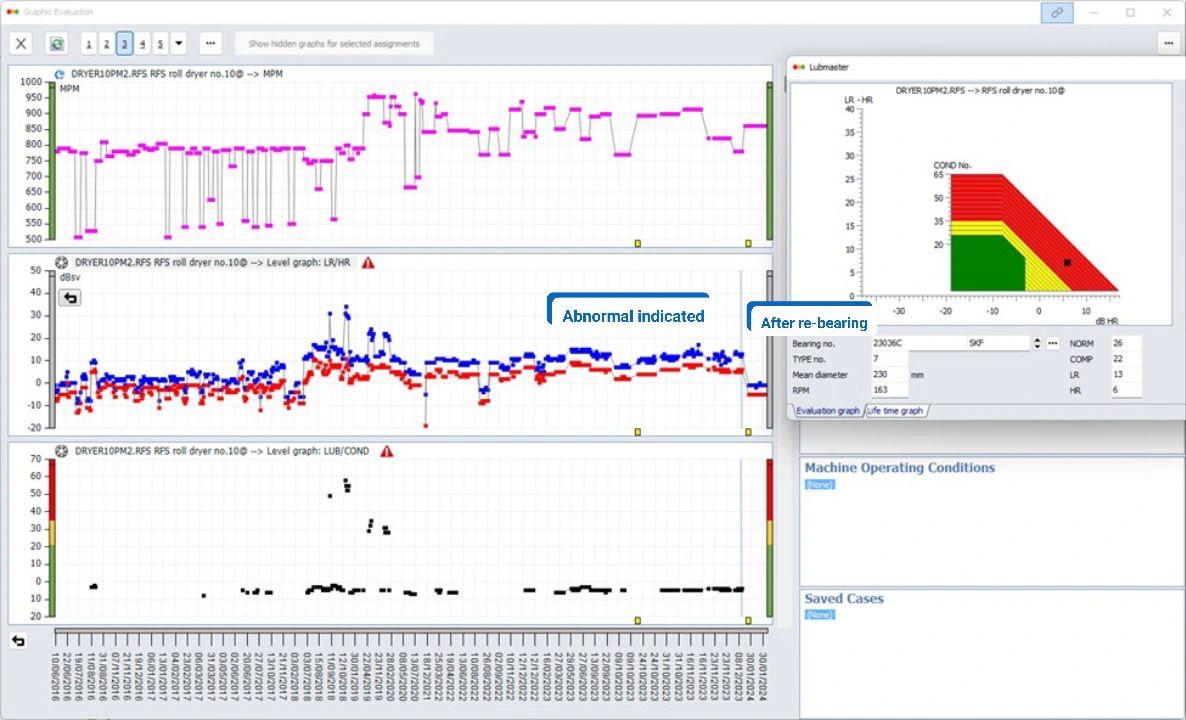Screen dimensions: 1186x720
Task: Click the green range bar left of MPM graph
Action: point(52,161)
